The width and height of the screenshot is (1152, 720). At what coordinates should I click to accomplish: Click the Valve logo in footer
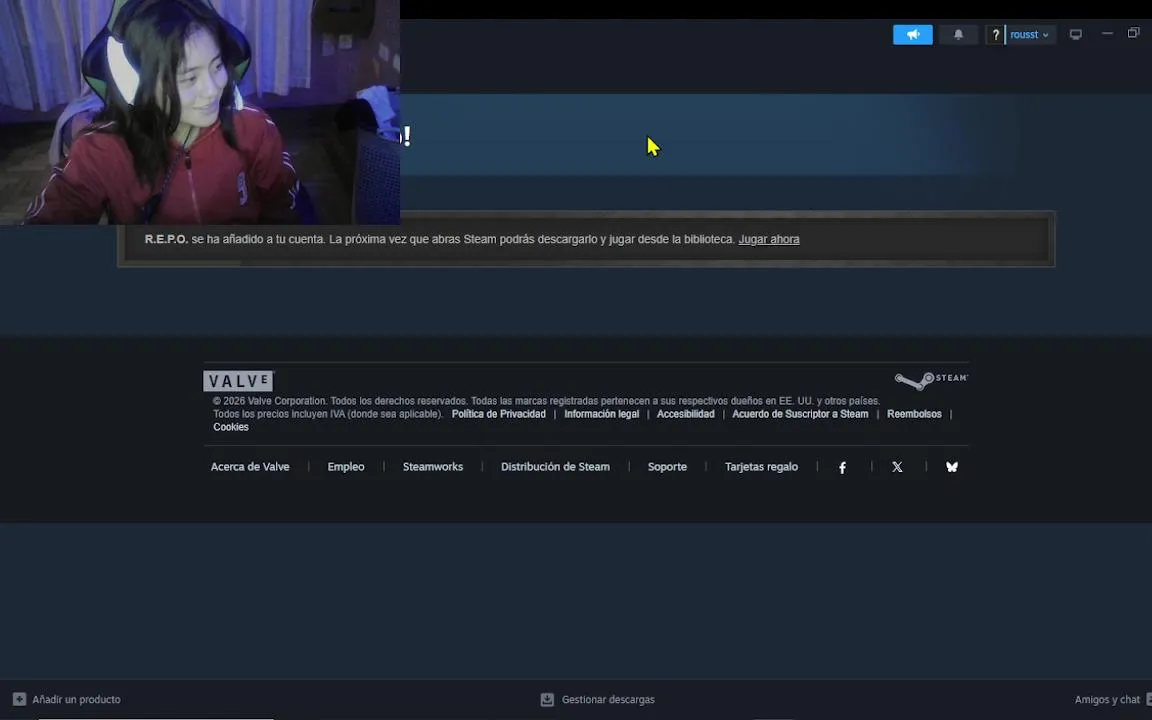[x=238, y=381]
